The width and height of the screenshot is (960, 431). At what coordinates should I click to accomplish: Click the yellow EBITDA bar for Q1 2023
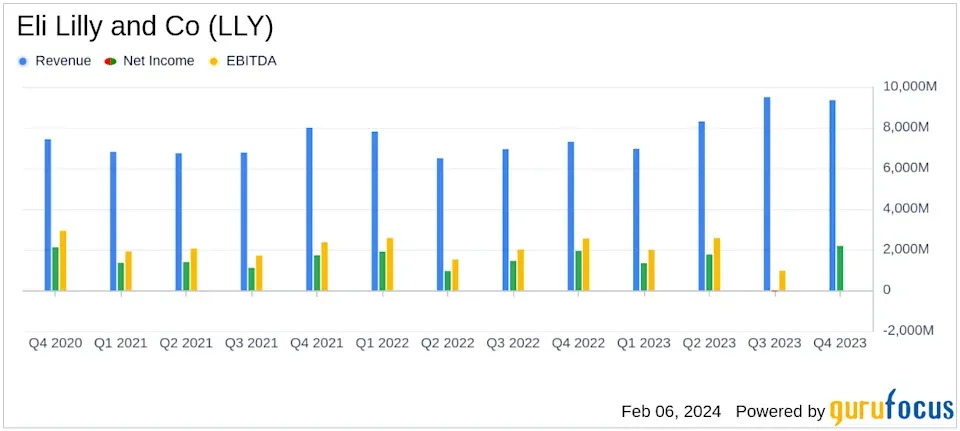(651, 270)
